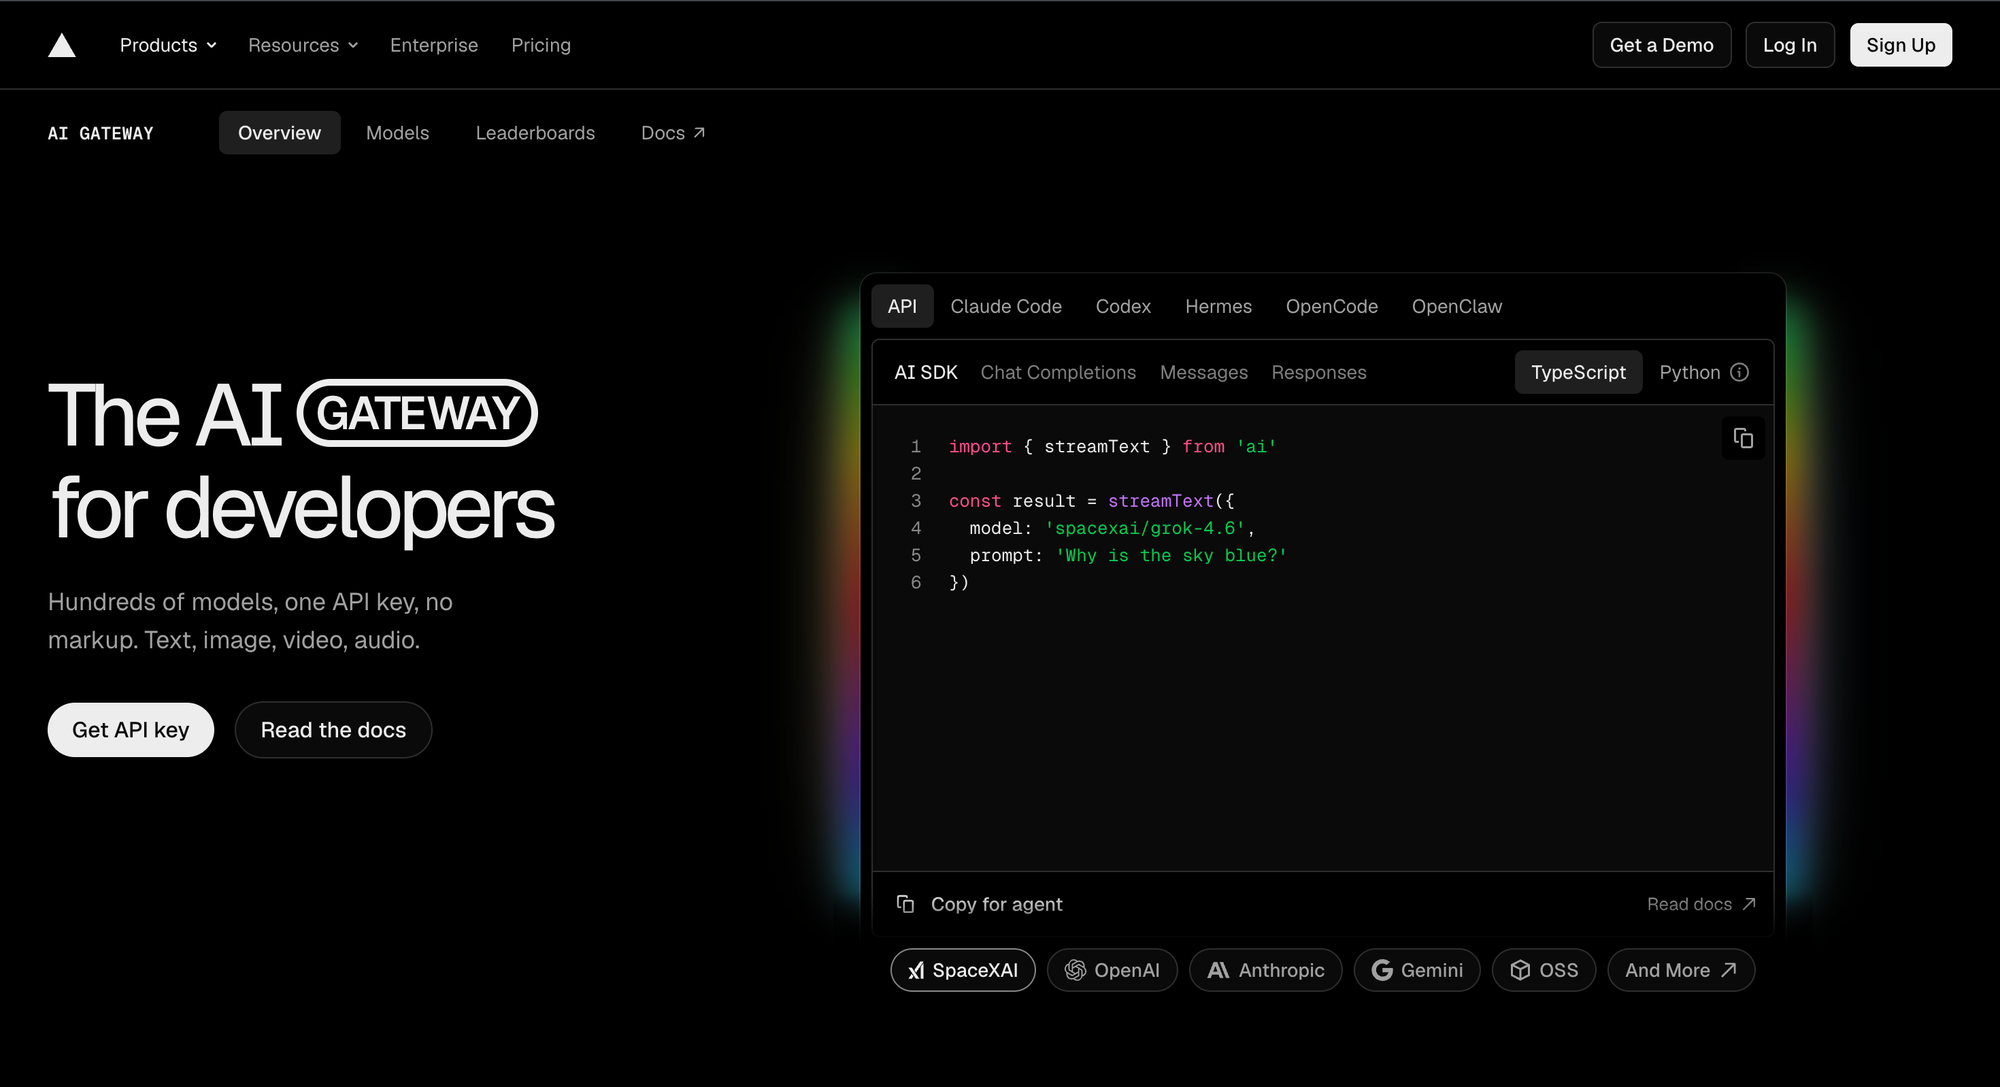Click the arrow icon in And More chip

(x=1729, y=970)
